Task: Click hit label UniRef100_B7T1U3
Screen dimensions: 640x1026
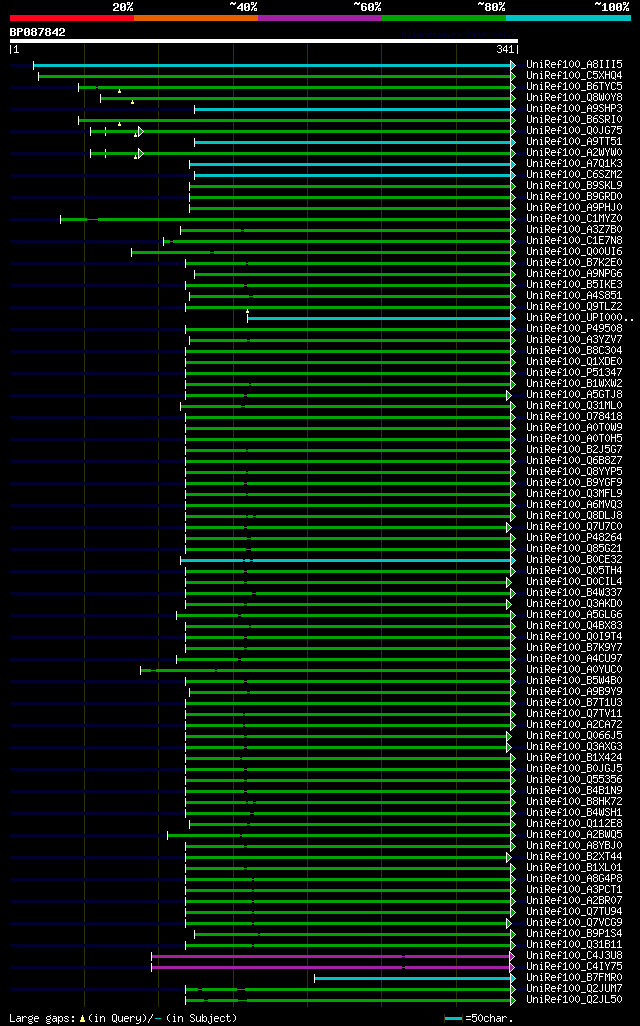Action: 574,702
